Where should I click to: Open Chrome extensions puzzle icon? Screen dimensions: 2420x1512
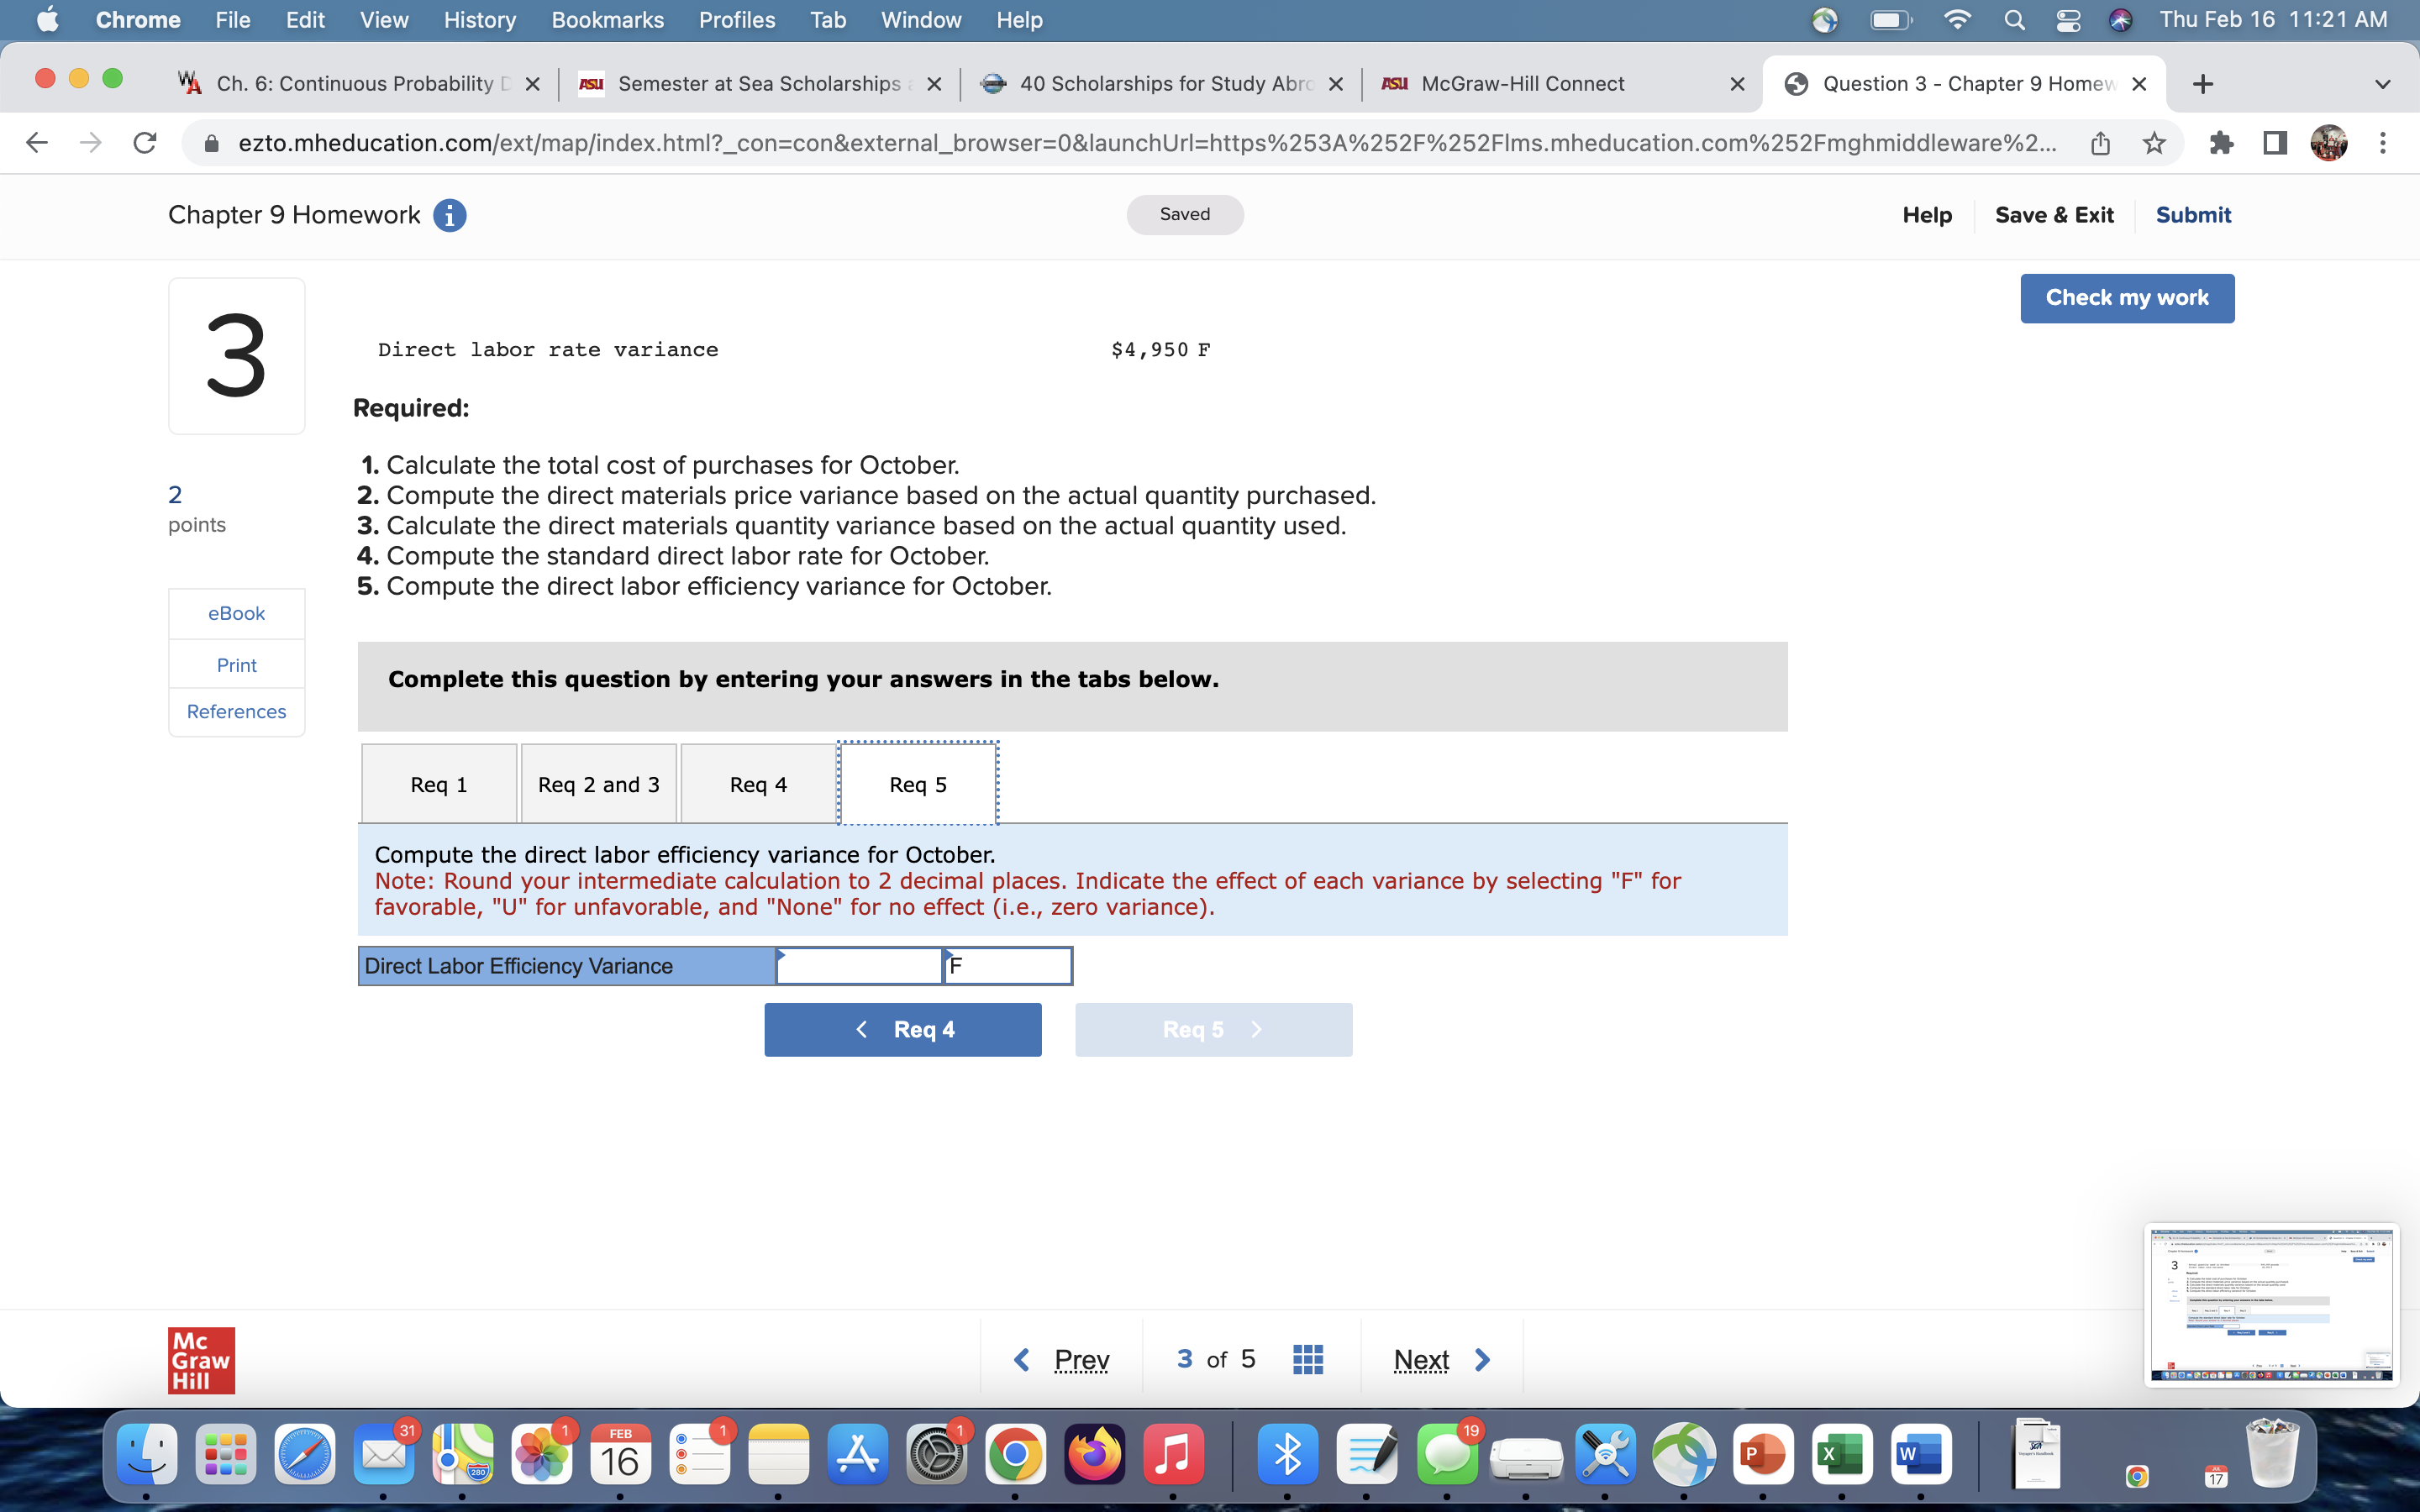click(x=2220, y=143)
